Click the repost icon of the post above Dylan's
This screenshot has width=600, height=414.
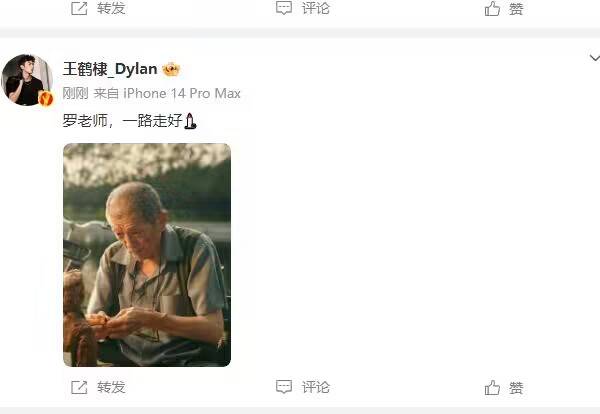tap(79, 8)
